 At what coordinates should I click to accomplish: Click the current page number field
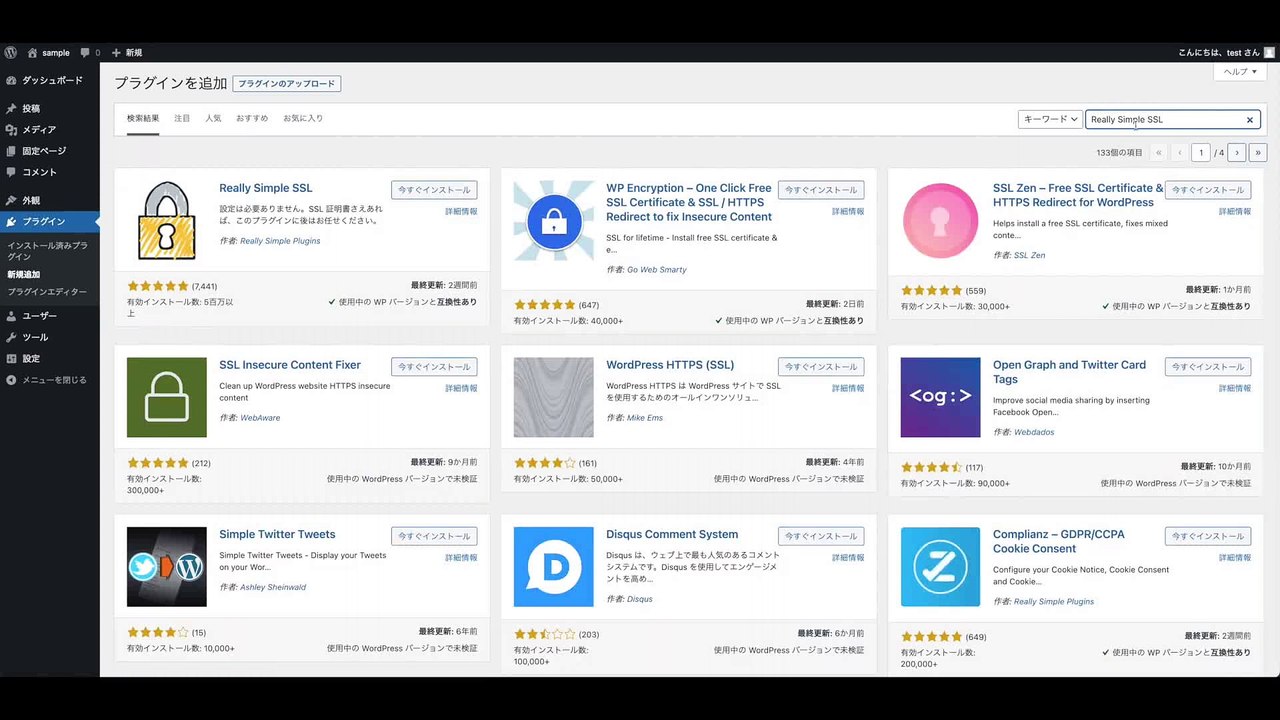[x=1201, y=153]
